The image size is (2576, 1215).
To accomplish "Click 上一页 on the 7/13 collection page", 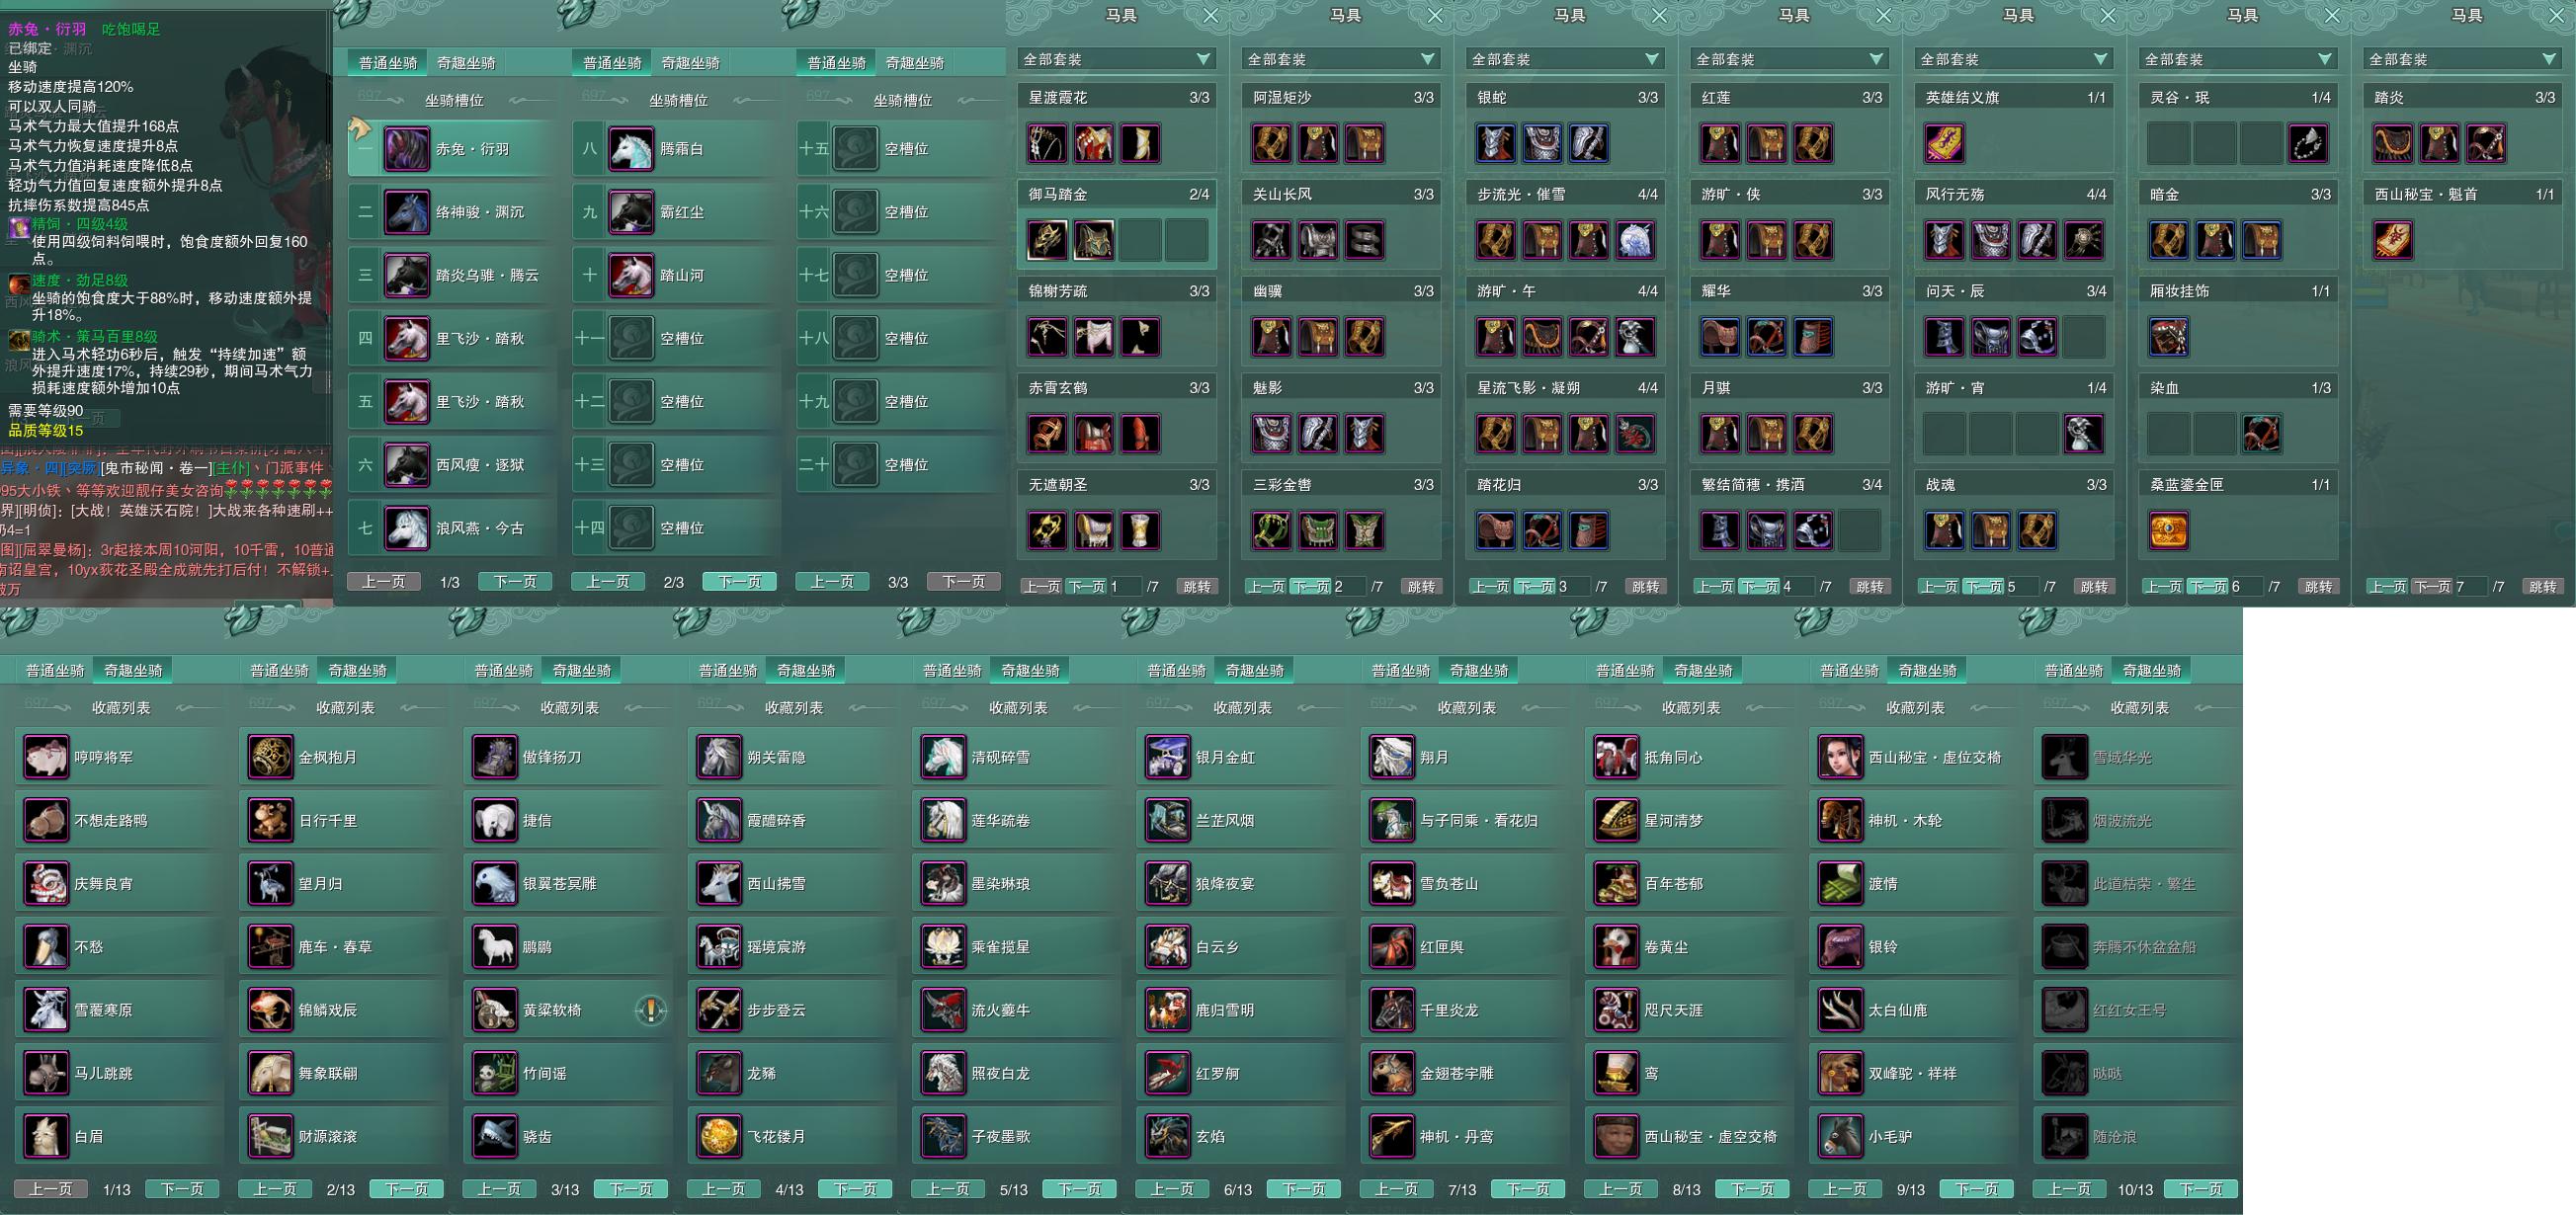I will pos(1397,1189).
